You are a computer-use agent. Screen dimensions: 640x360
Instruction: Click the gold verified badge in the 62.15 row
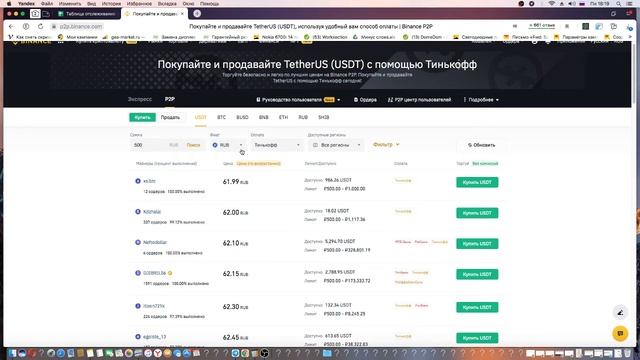pyautogui.click(x=170, y=273)
